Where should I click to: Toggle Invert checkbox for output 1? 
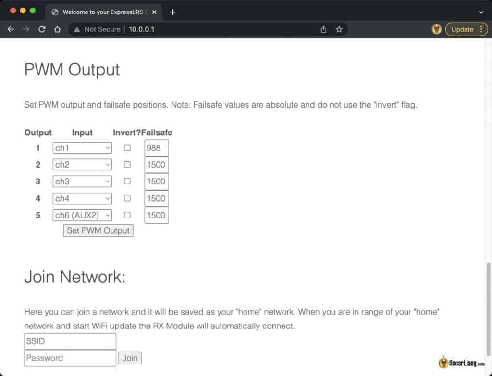pyautogui.click(x=127, y=148)
